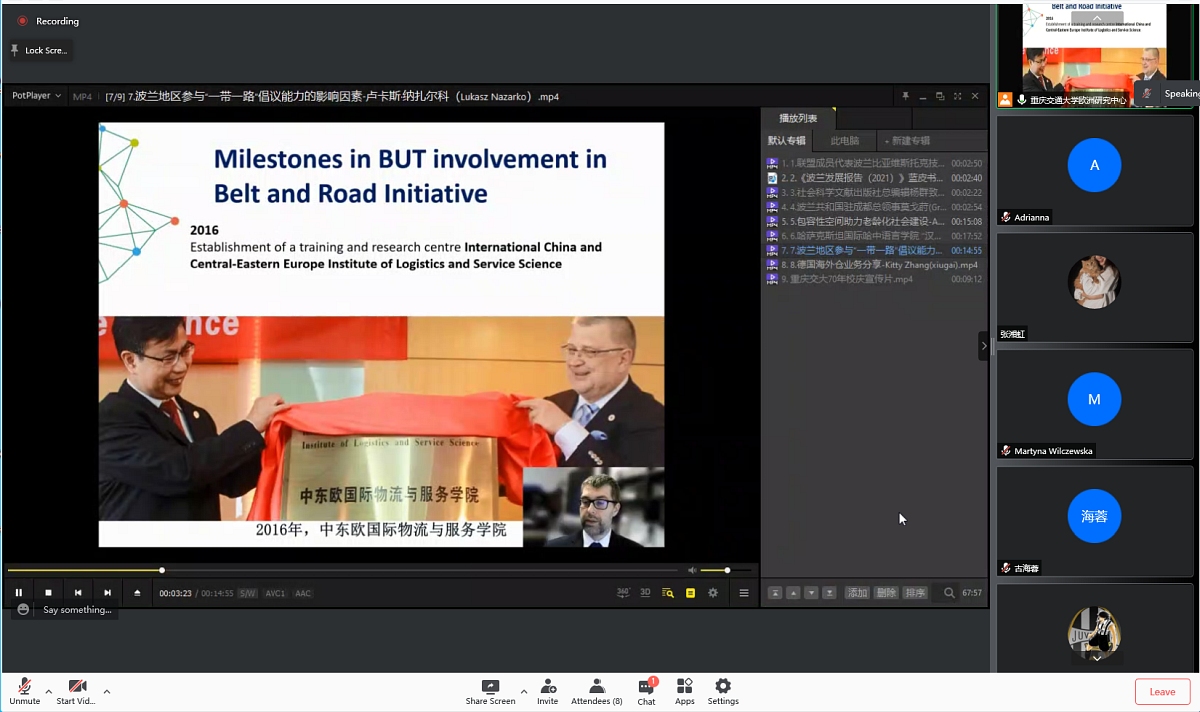Select playlist item 1 联盟成员代表
Image resolution: width=1200 pixels, height=712 pixels.
point(874,163)
